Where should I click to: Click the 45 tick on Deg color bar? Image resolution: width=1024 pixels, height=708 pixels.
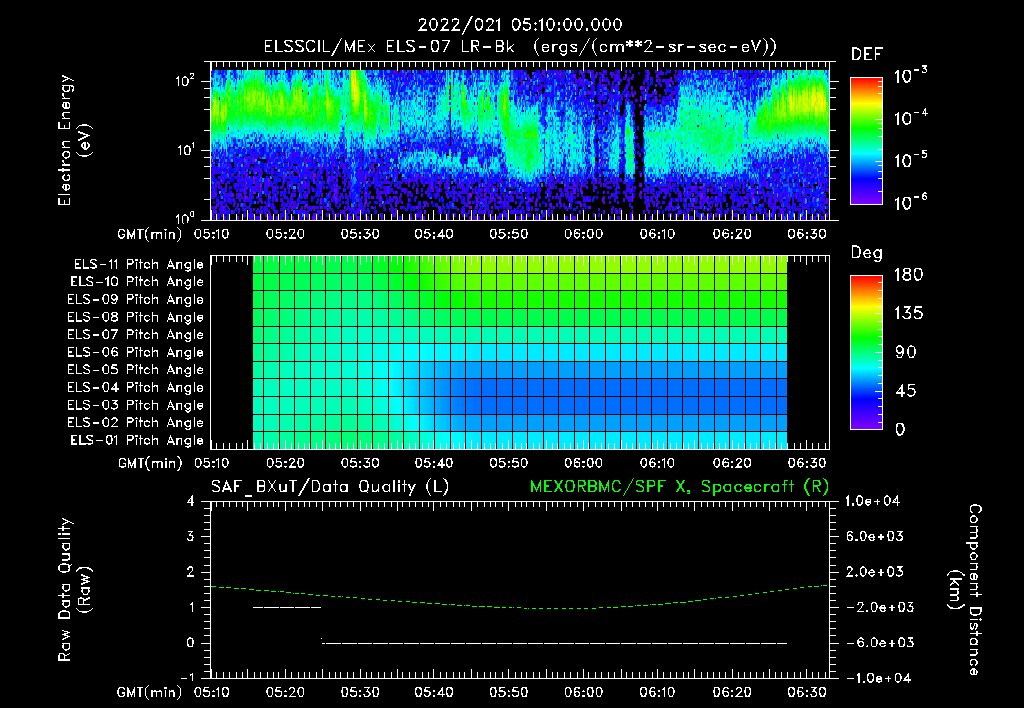tap(906, 391)
